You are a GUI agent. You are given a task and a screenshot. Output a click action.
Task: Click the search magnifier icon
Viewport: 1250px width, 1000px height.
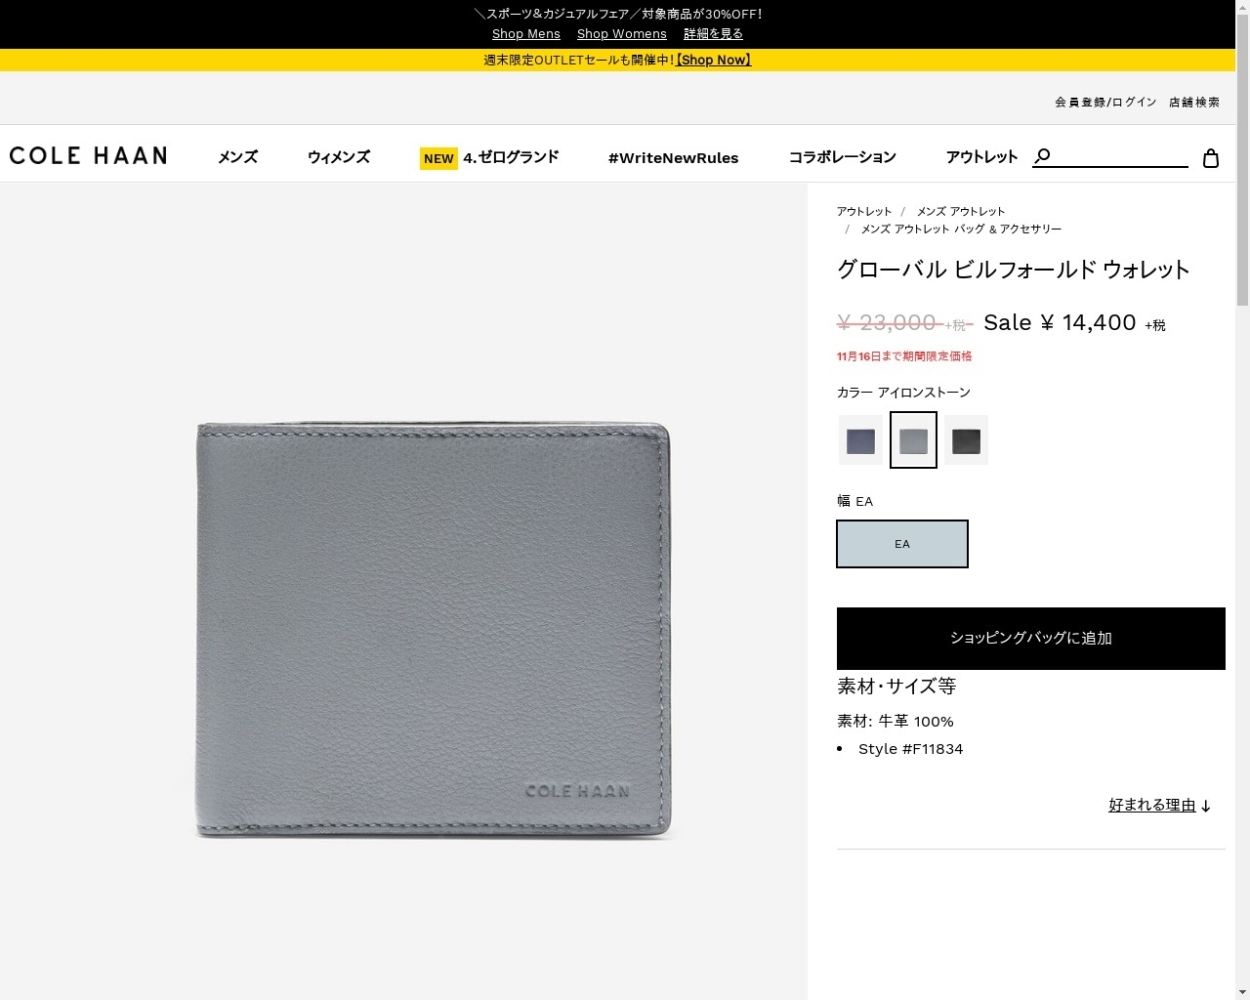1042,156
